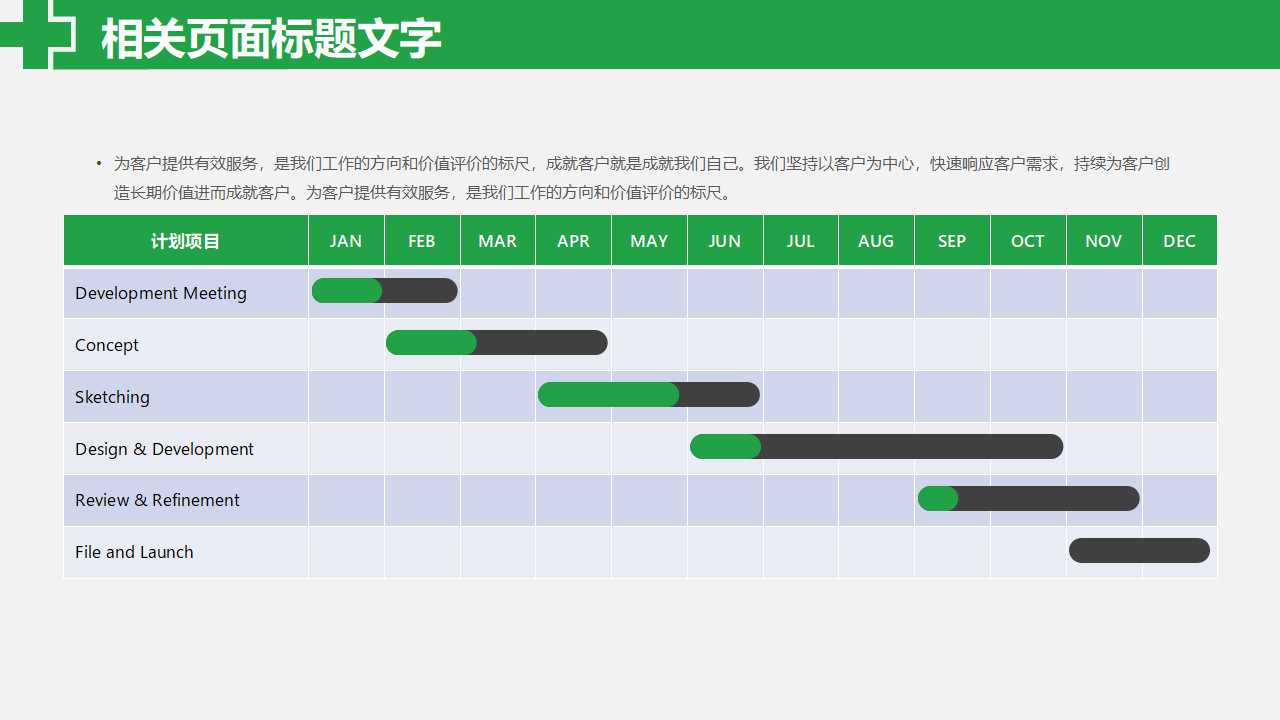
Task: Select the 计划项目 header cell
Action: tap(186, 241)
